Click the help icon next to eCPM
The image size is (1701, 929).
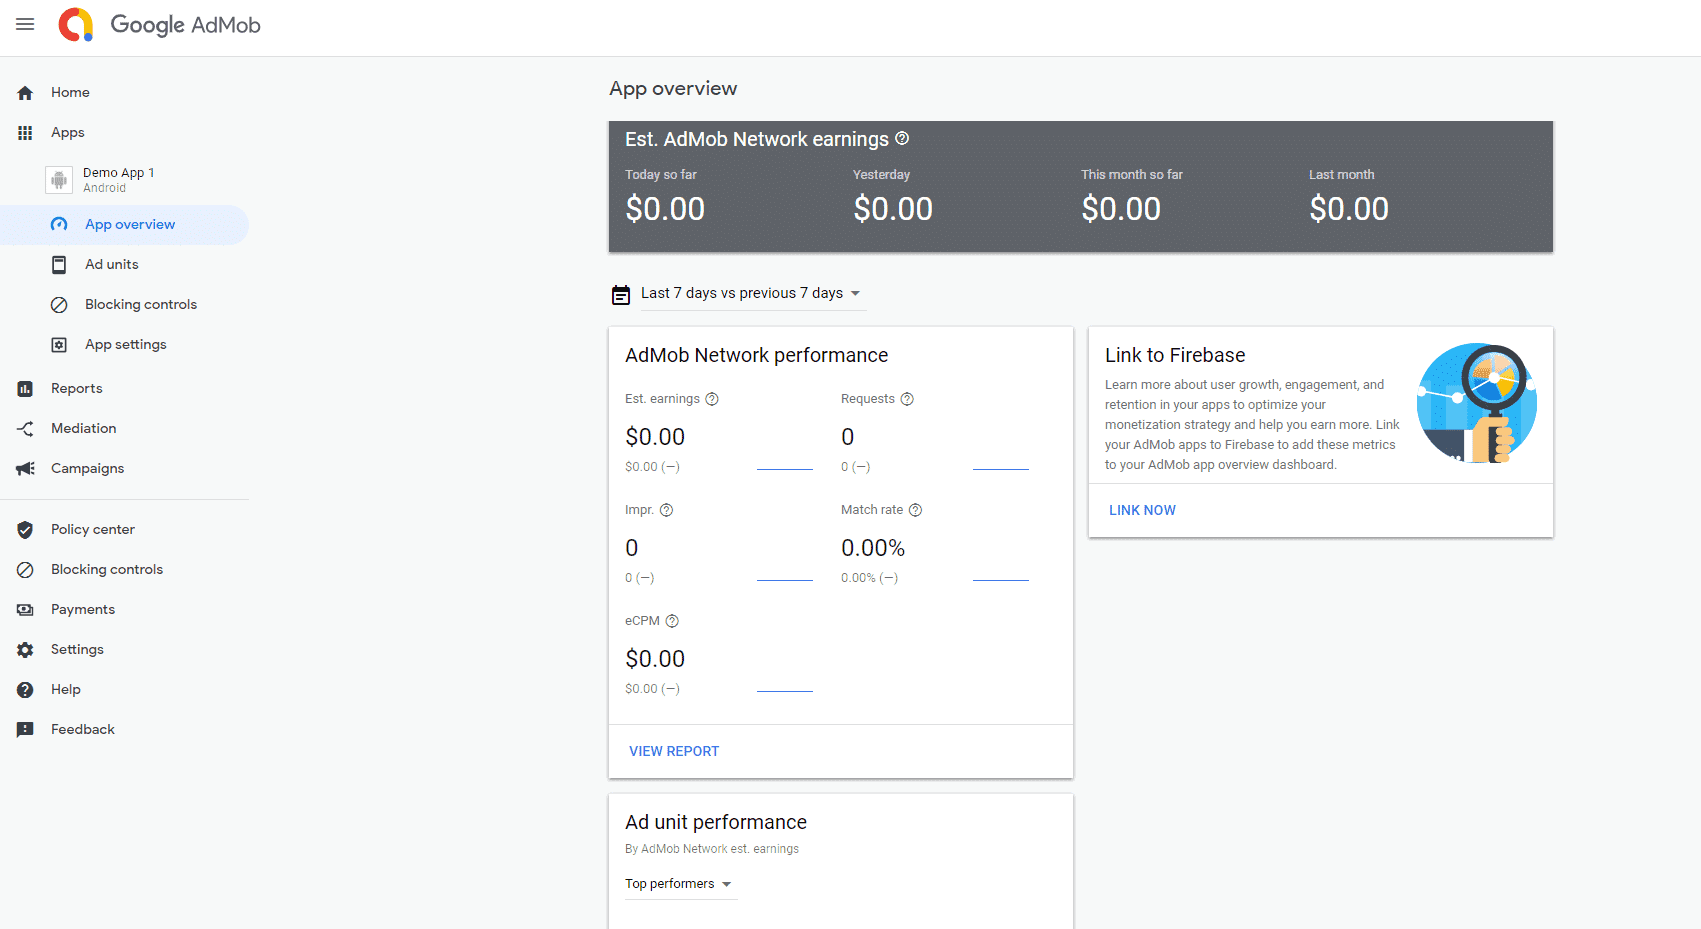672,621
